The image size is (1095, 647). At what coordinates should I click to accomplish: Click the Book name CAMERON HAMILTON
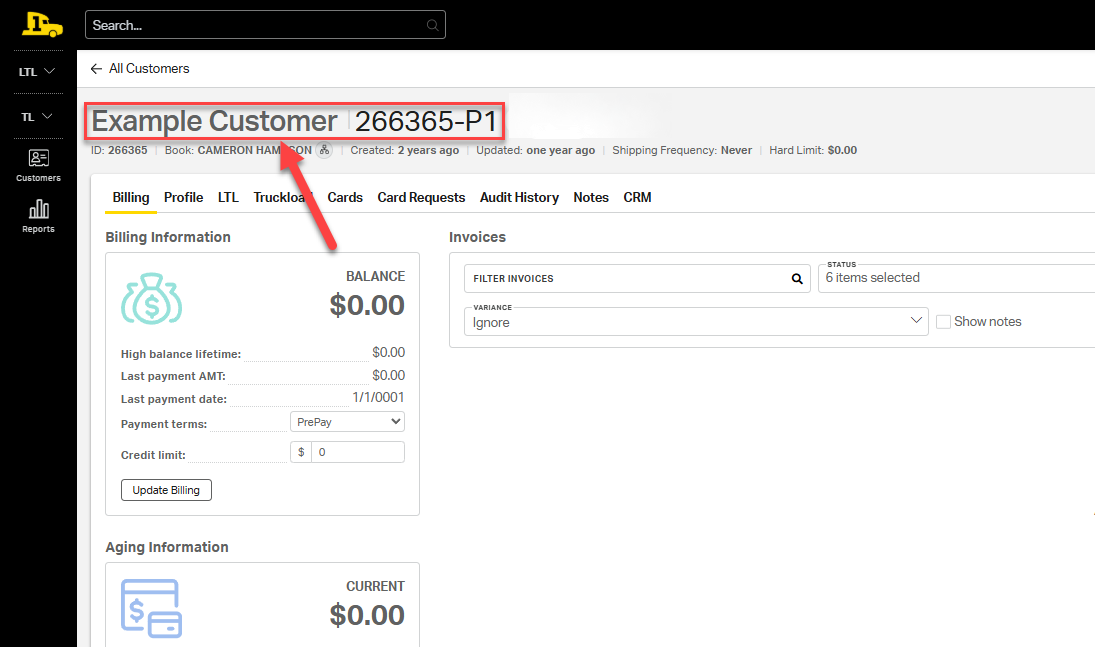[x=254, y=150]
